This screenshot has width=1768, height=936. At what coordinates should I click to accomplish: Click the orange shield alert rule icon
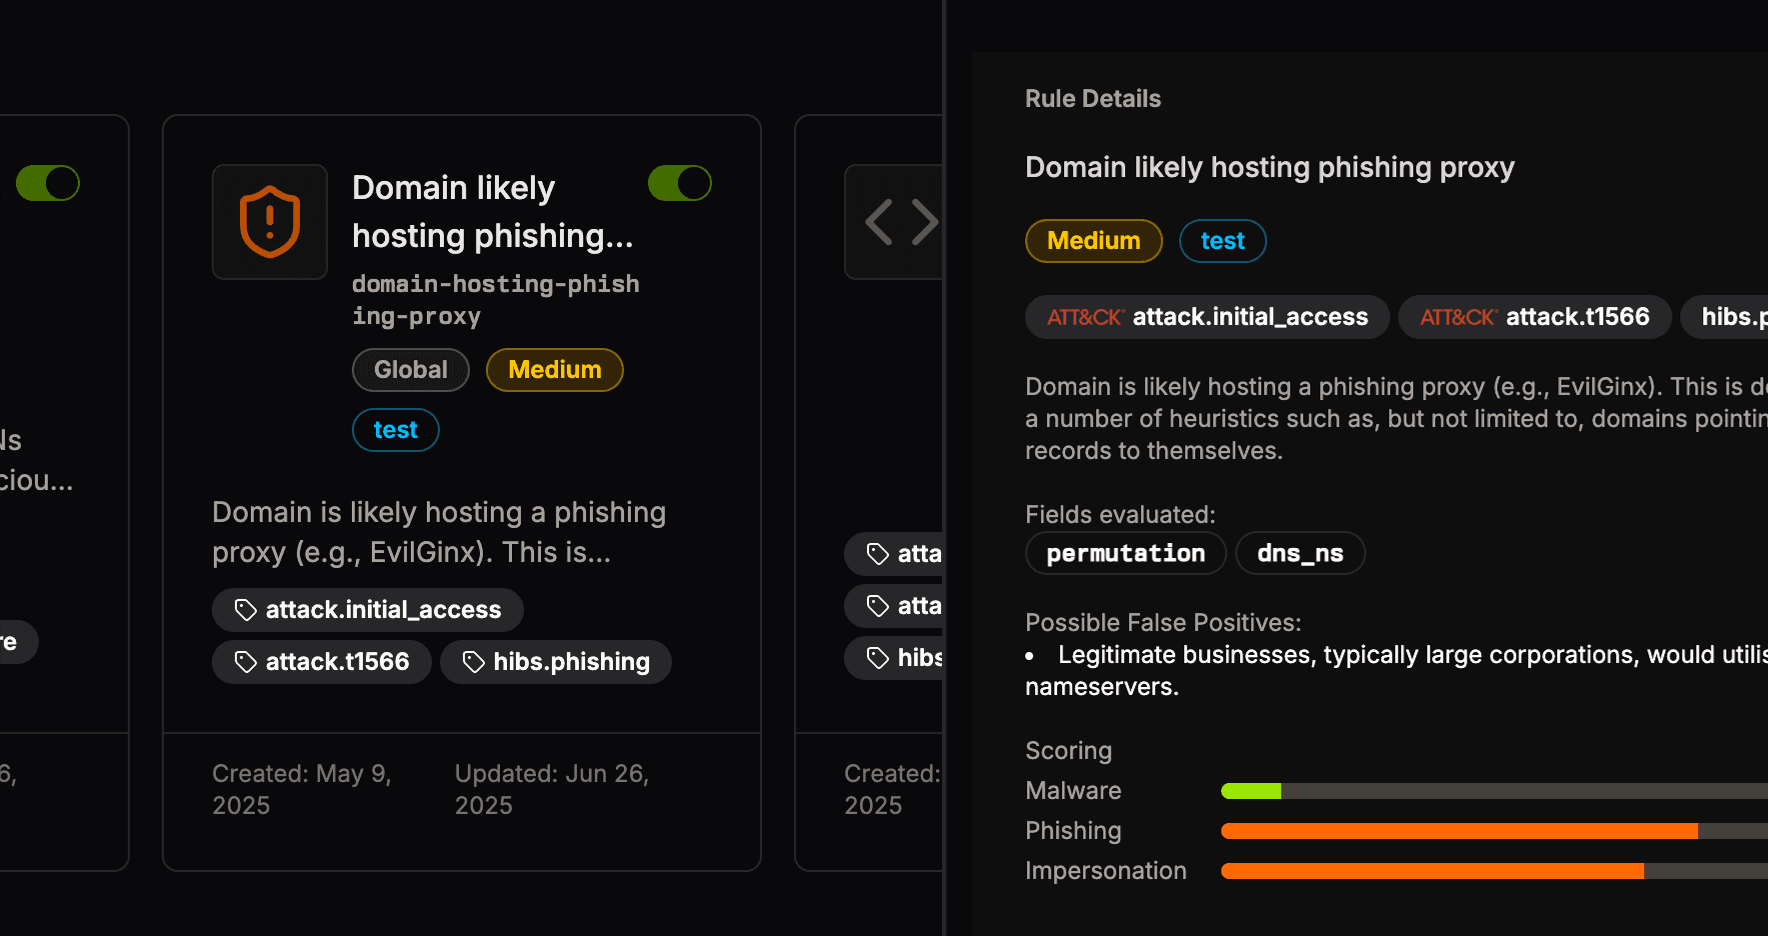270,222
